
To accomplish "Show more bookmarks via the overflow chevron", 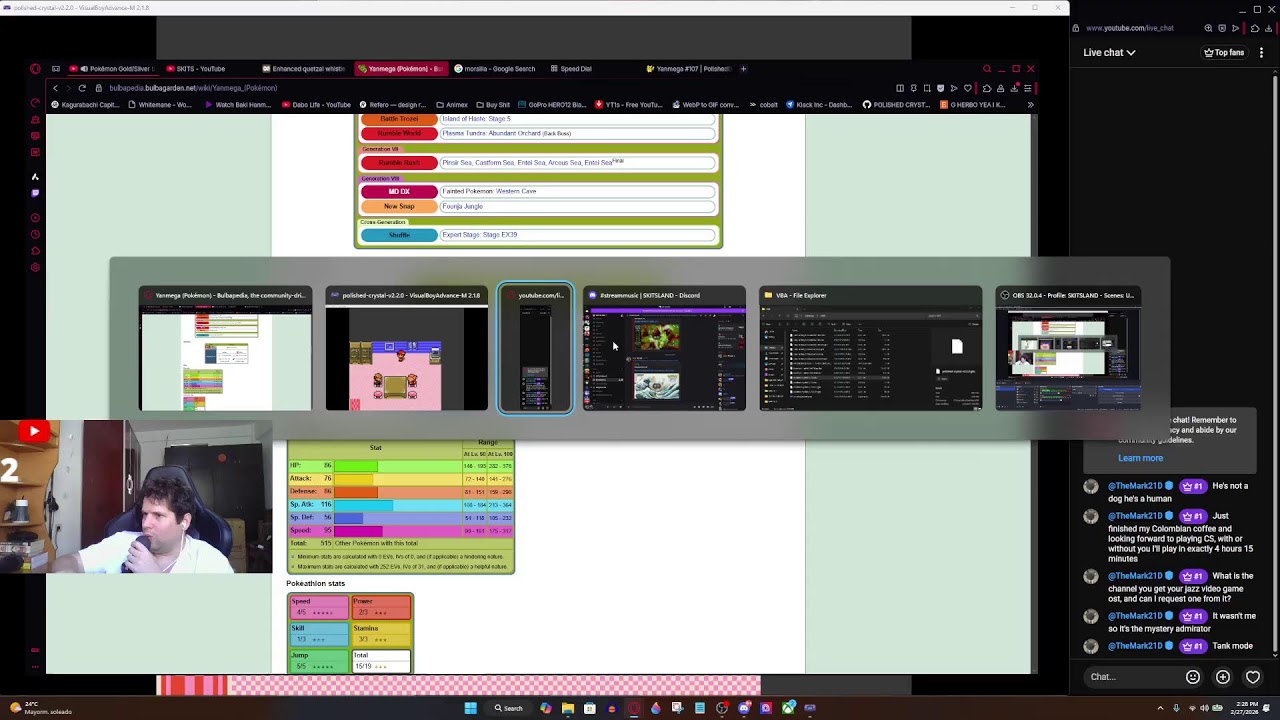I will (x=1030, y=104).
